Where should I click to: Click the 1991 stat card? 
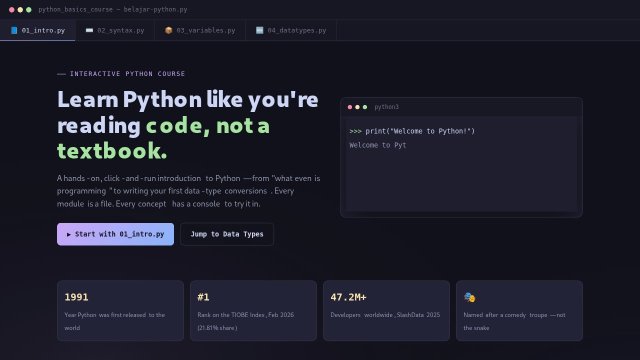pos(120,311)
